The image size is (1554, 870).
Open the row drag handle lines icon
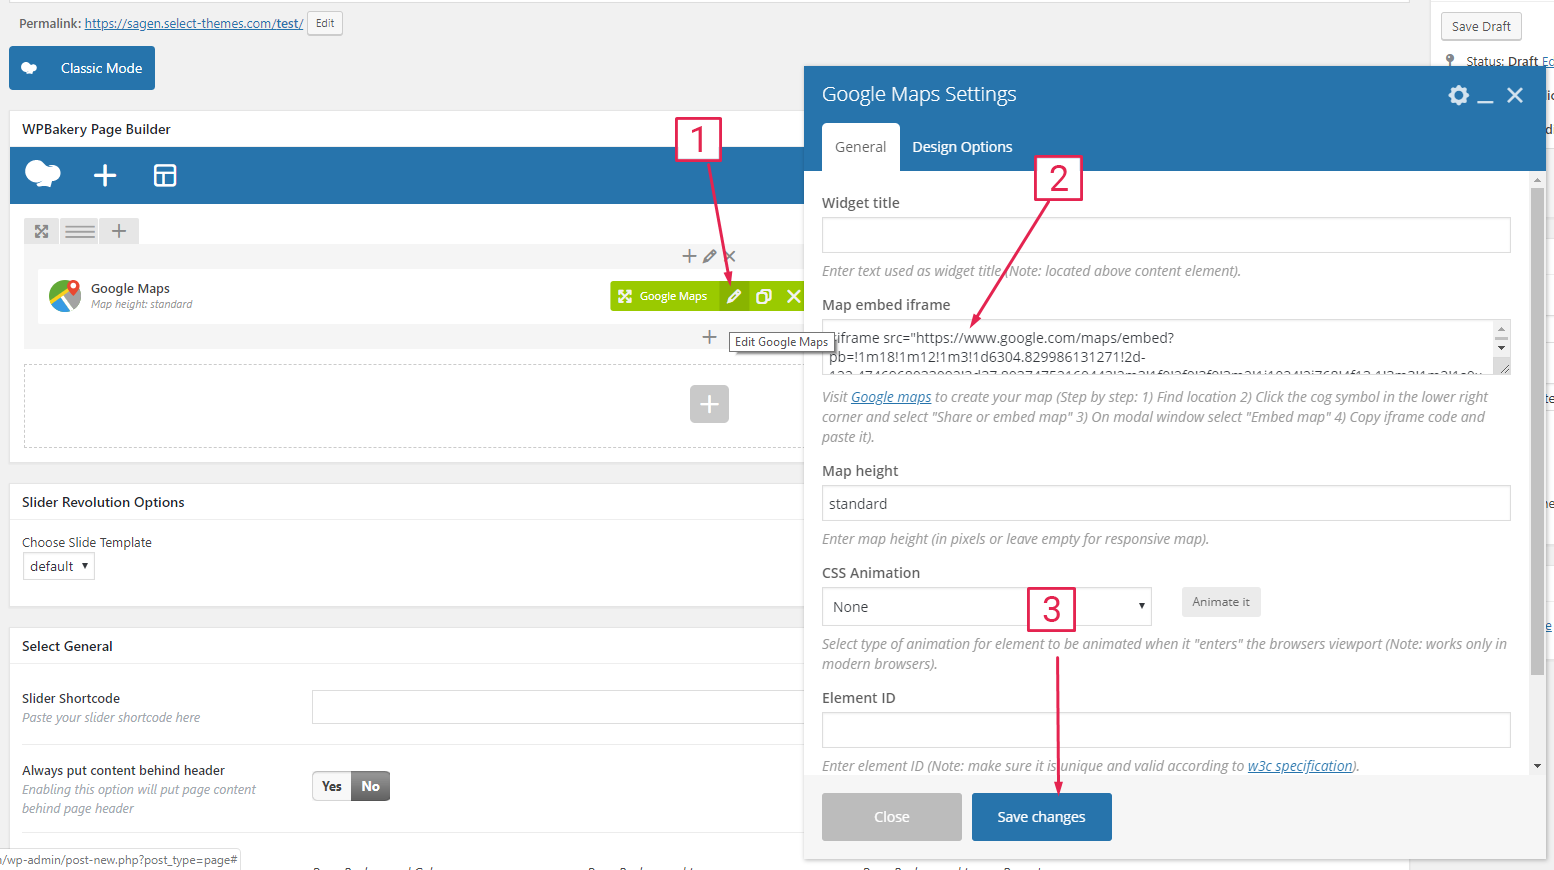80,231
